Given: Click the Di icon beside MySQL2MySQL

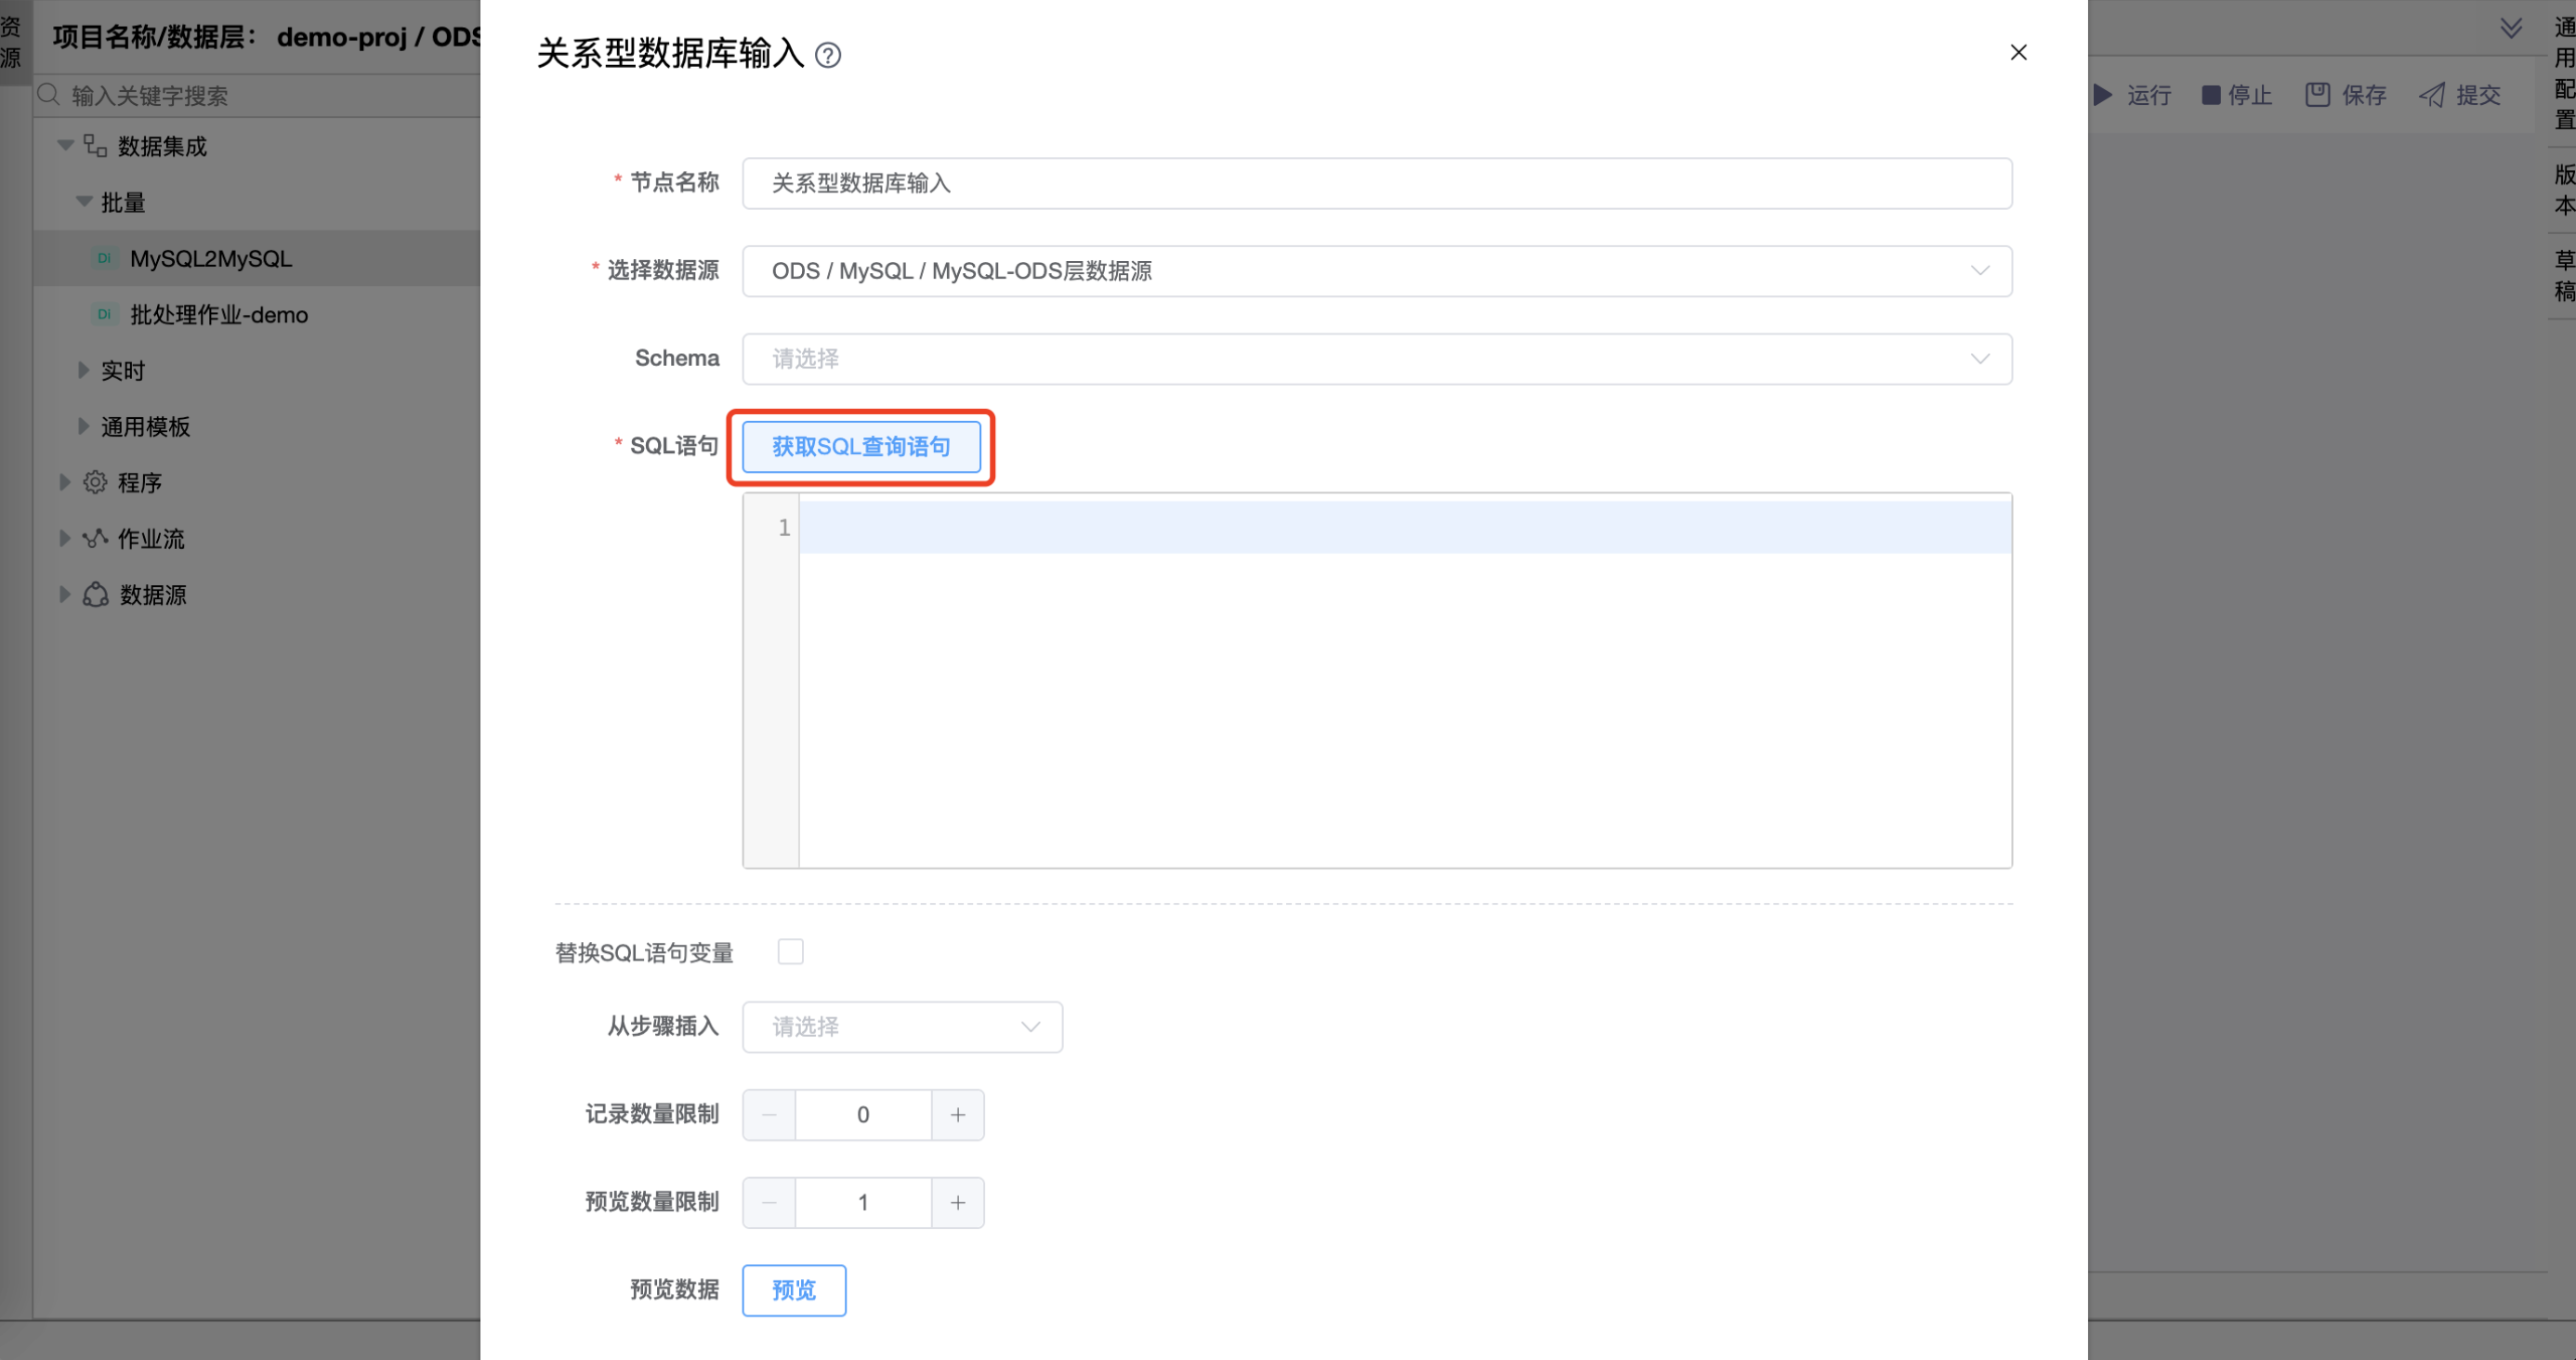Looking at the screenshot, I should tap(104, 258).
